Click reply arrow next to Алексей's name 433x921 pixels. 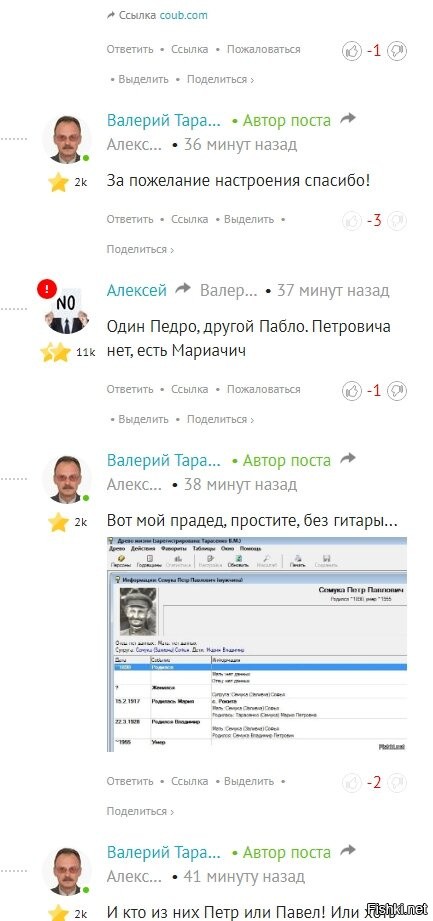(183, 288)
